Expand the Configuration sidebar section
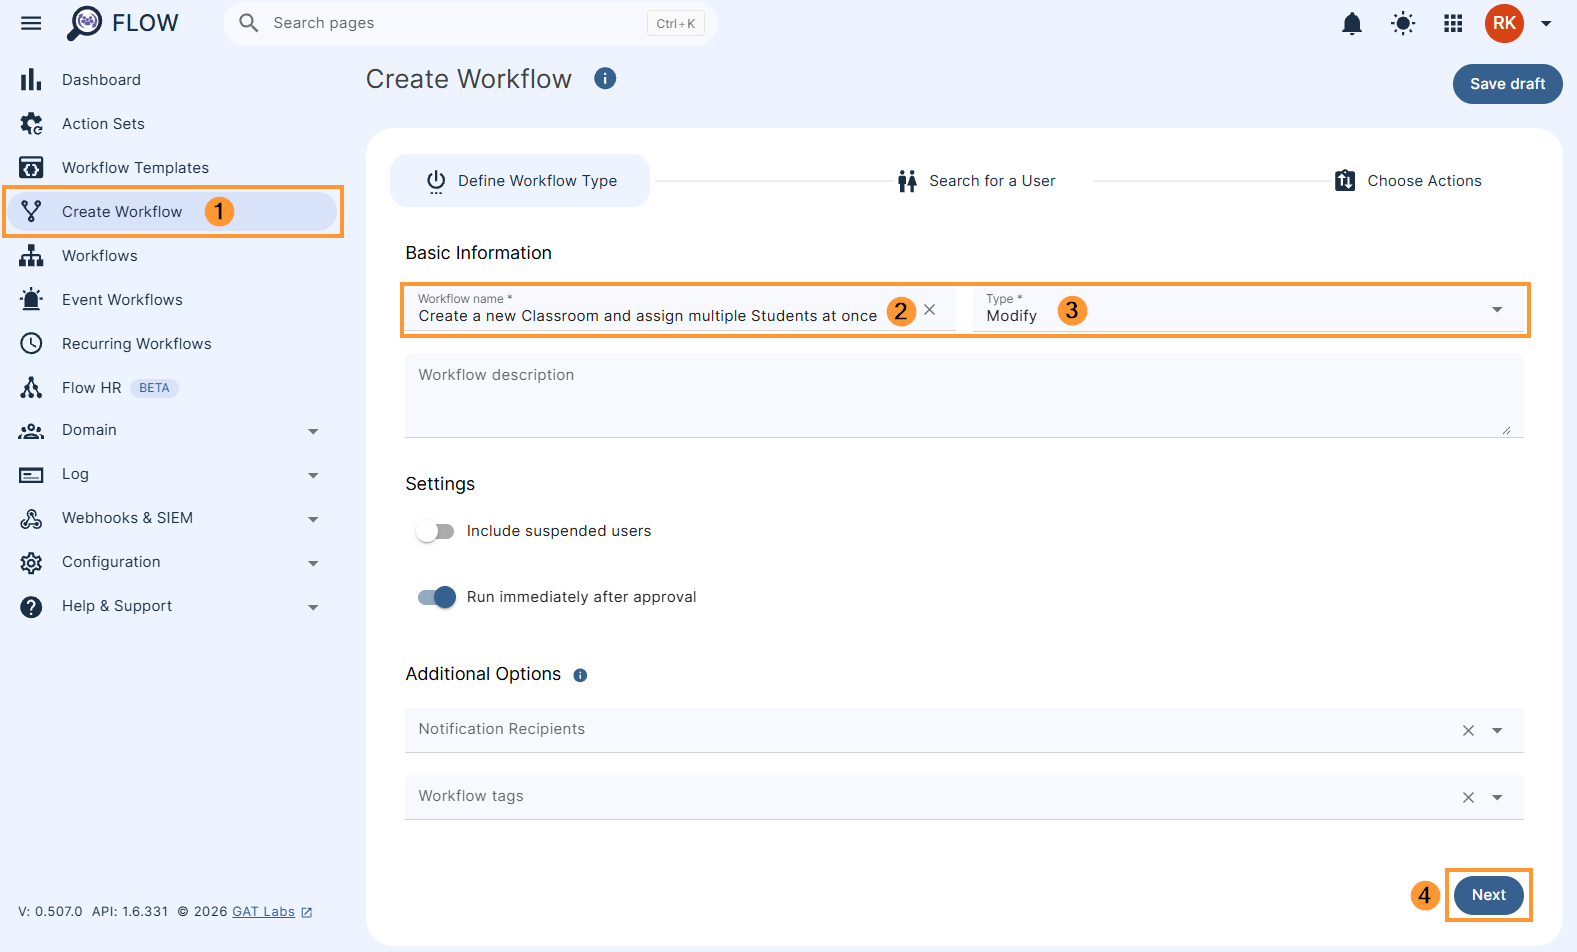Screen dimensions: 1577x952 pyautogui.click(x=313, y=563)
